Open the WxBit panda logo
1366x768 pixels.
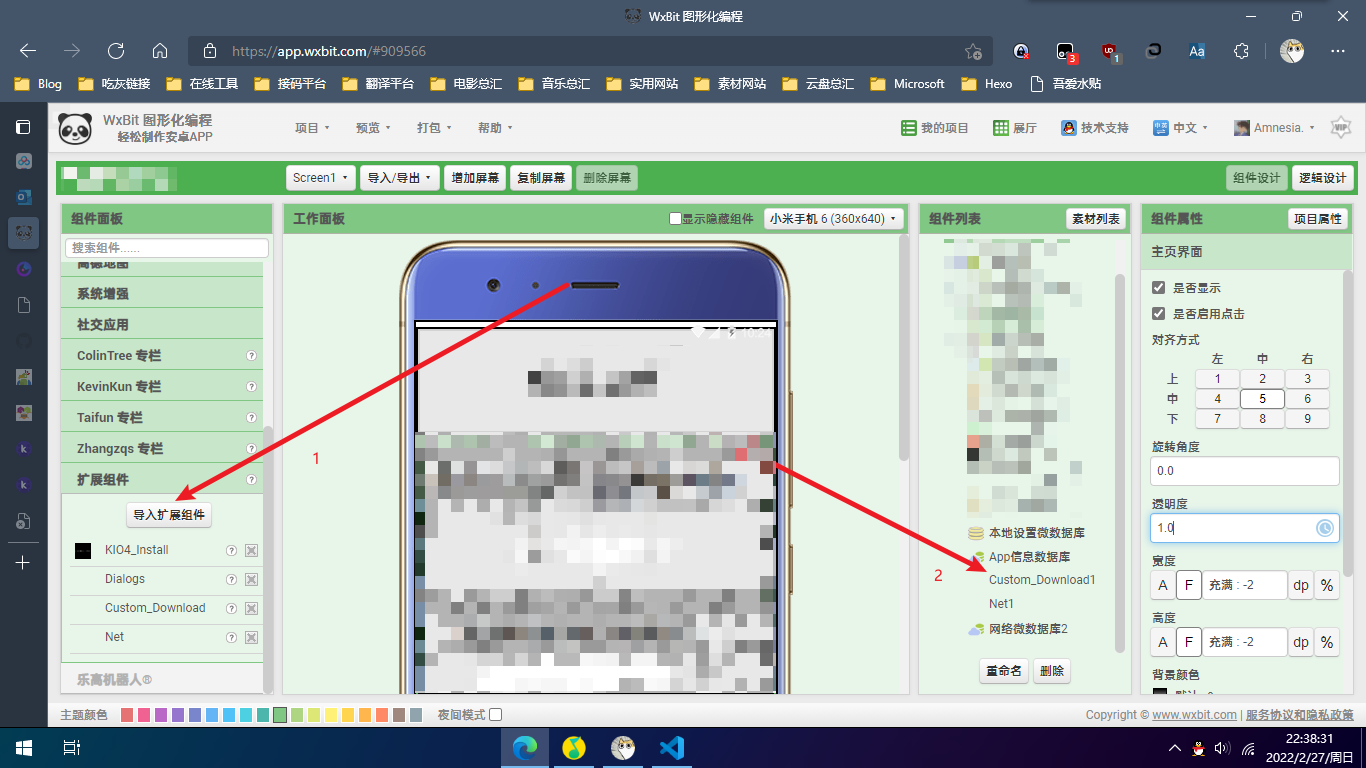(x=75, y=128)
